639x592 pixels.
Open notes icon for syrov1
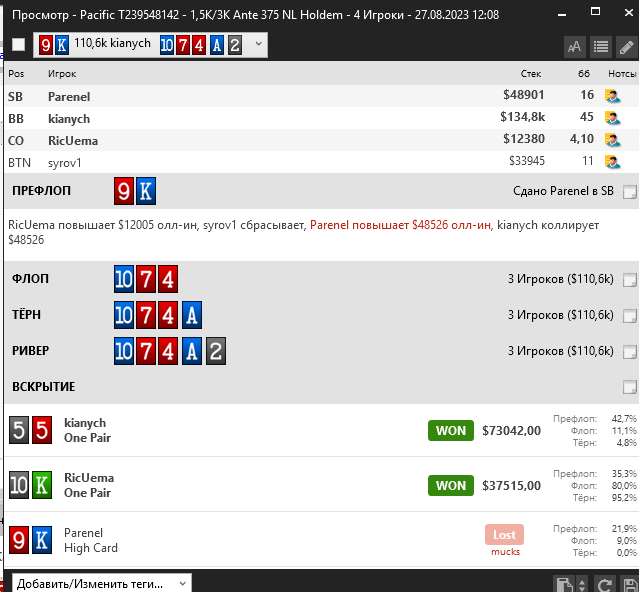coord(612,162)
